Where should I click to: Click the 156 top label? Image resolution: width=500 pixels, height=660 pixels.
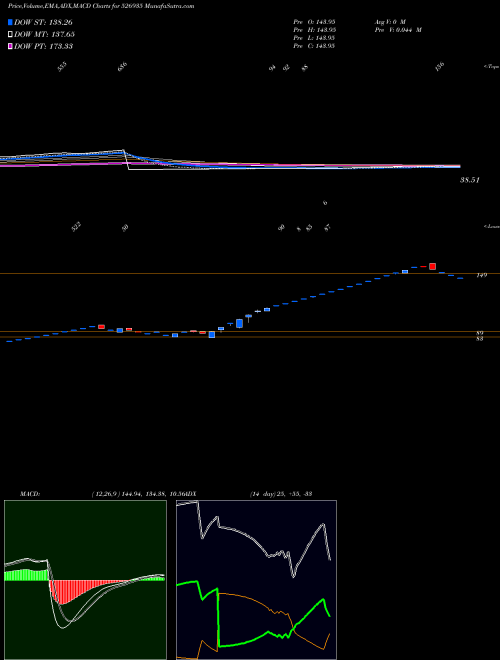(440, 67)
